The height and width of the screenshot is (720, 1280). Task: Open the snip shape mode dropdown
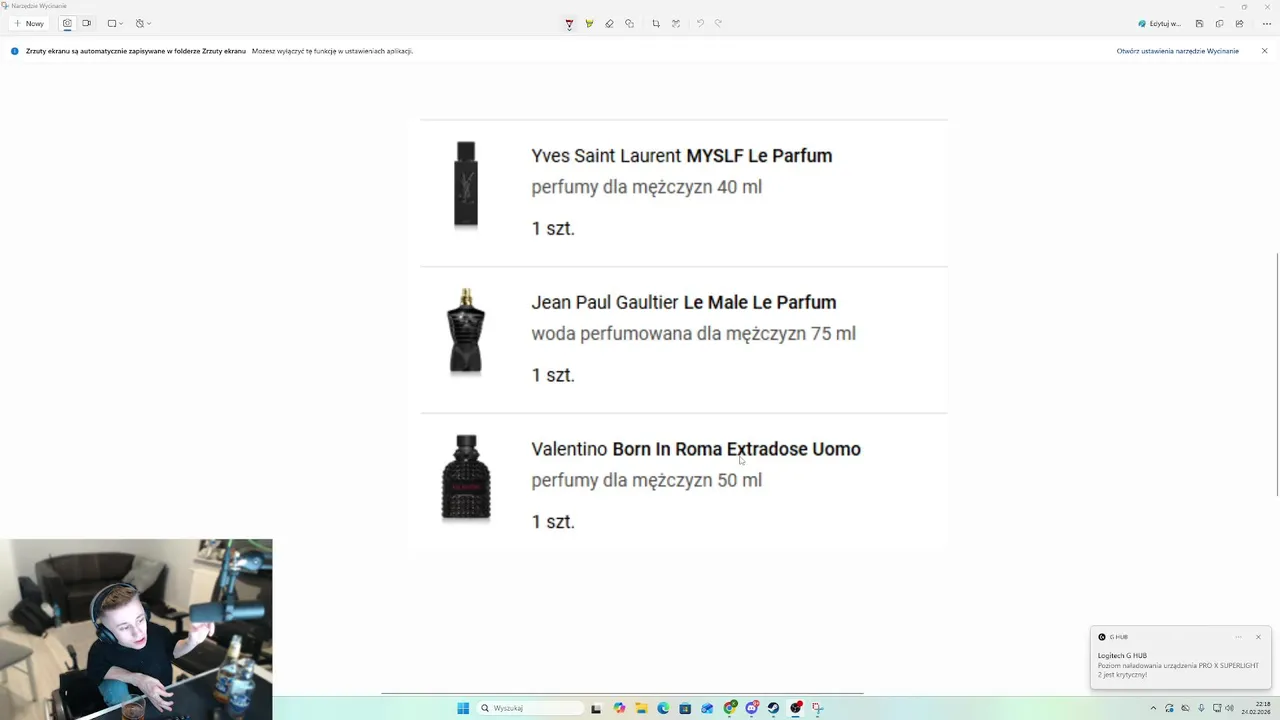coord(115,23)
